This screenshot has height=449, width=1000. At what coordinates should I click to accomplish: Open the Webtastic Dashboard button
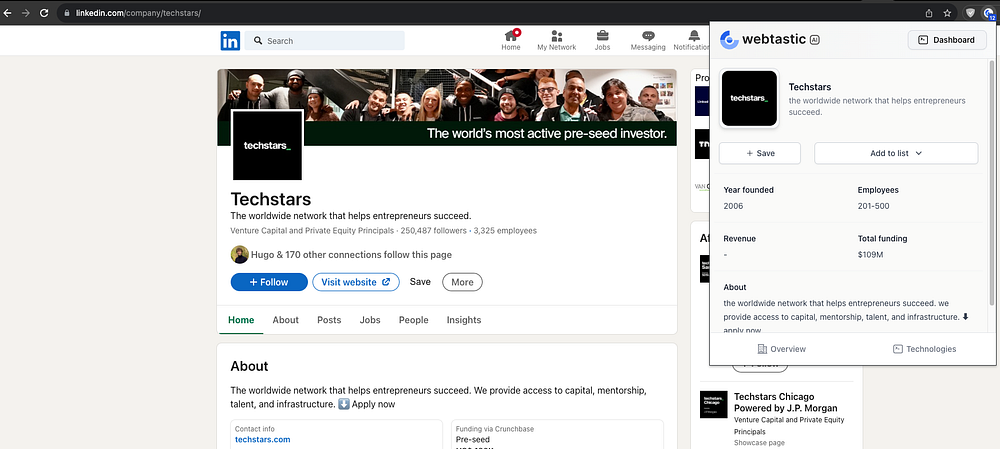pyautogui.click(x=947, y=40)
